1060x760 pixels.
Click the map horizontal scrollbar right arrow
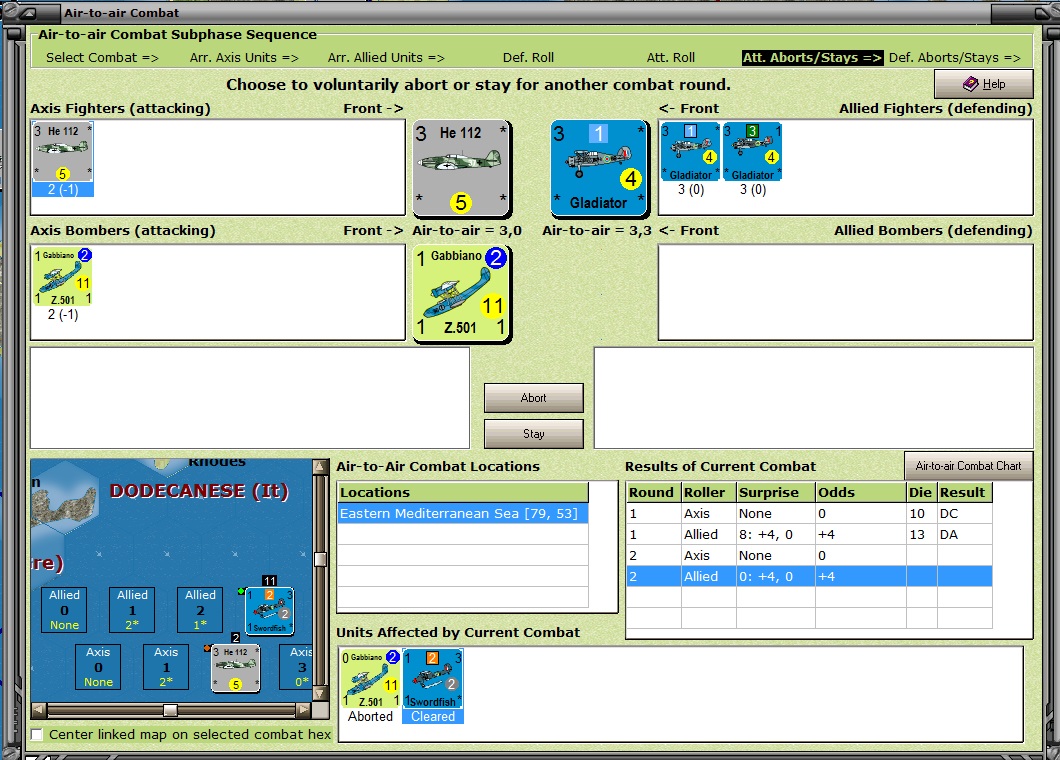(x=304, y=710)
